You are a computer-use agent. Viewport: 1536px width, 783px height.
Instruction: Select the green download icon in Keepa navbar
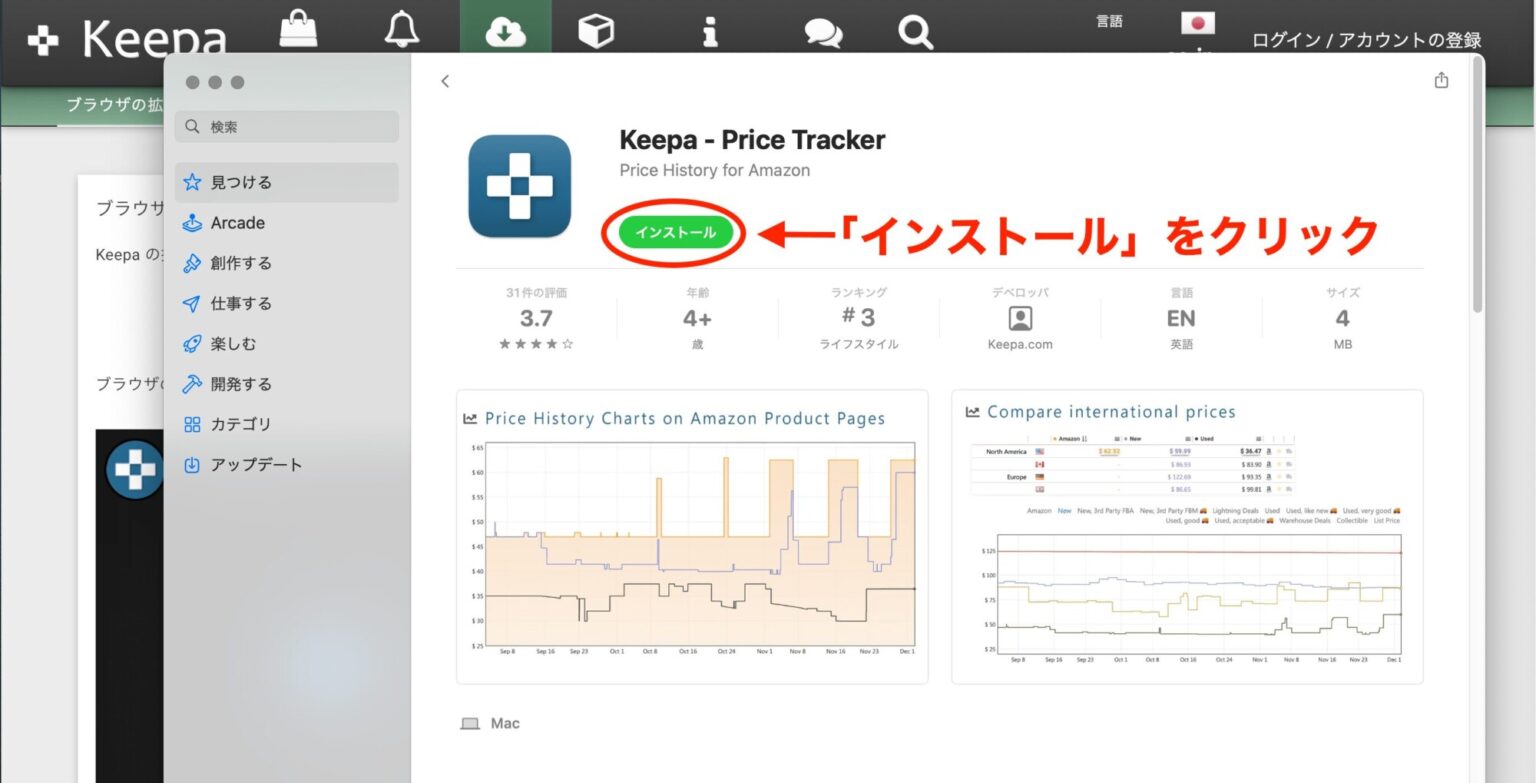pos(505,31)
